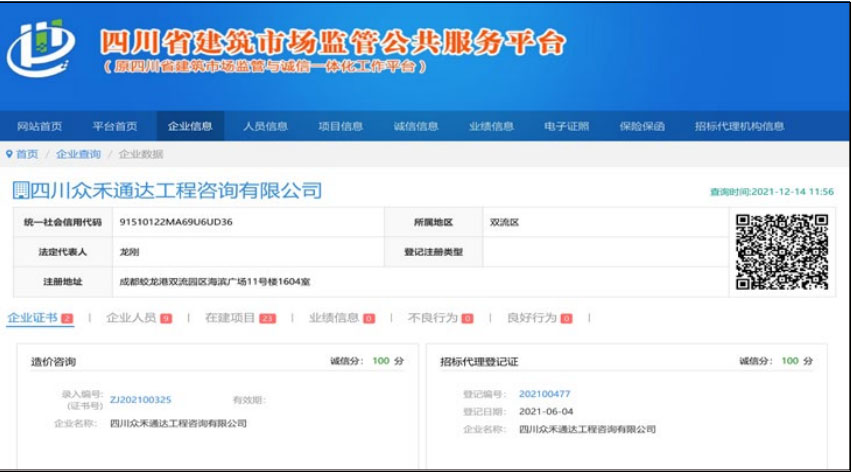Select 企业信息 navigation item
Image resolution: width=852 pixels, height=474 pixels.
pos(190,126)
